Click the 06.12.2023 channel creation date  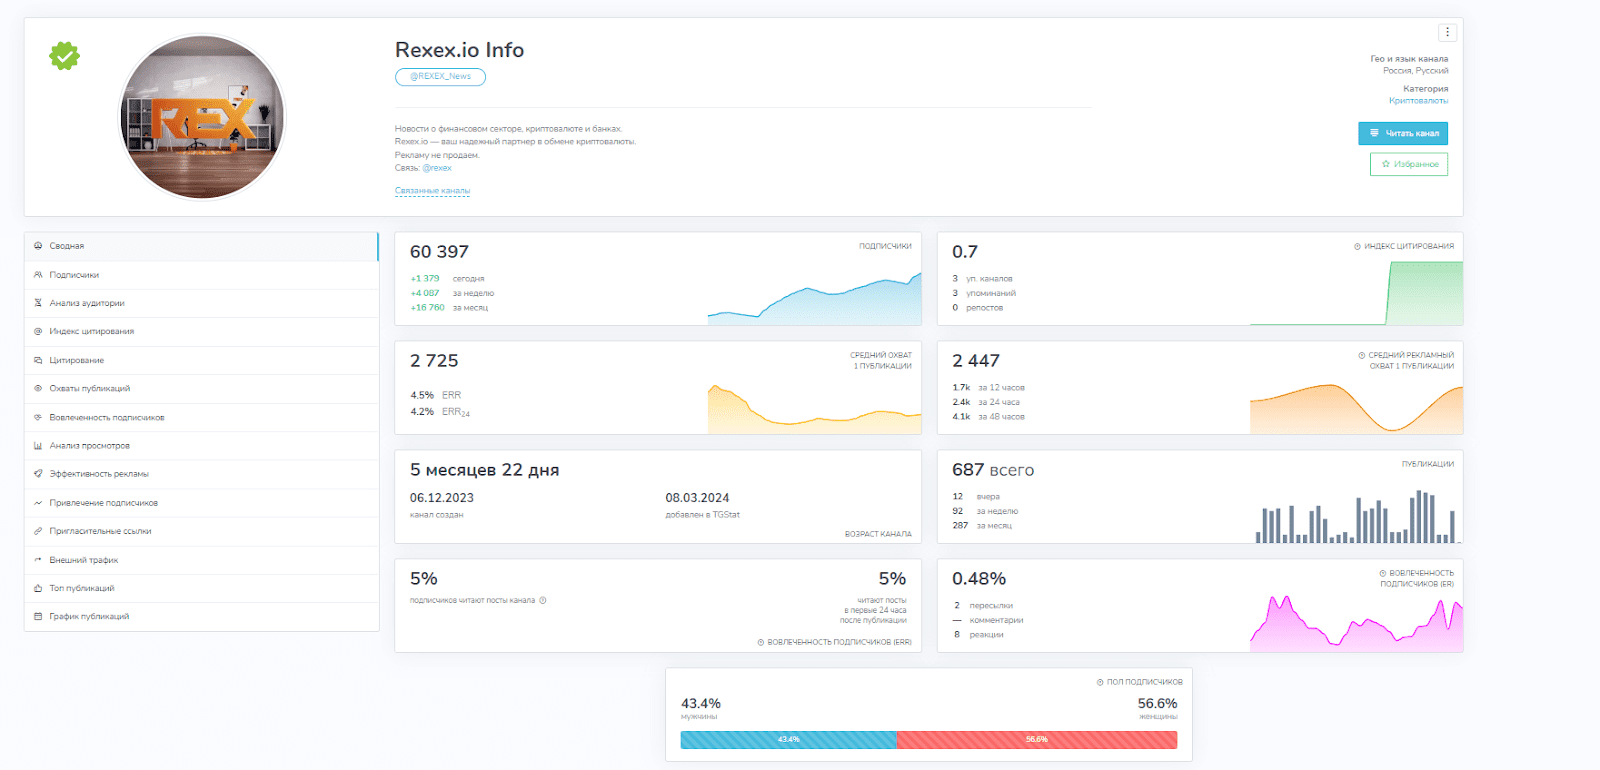(x=442, y=498)
